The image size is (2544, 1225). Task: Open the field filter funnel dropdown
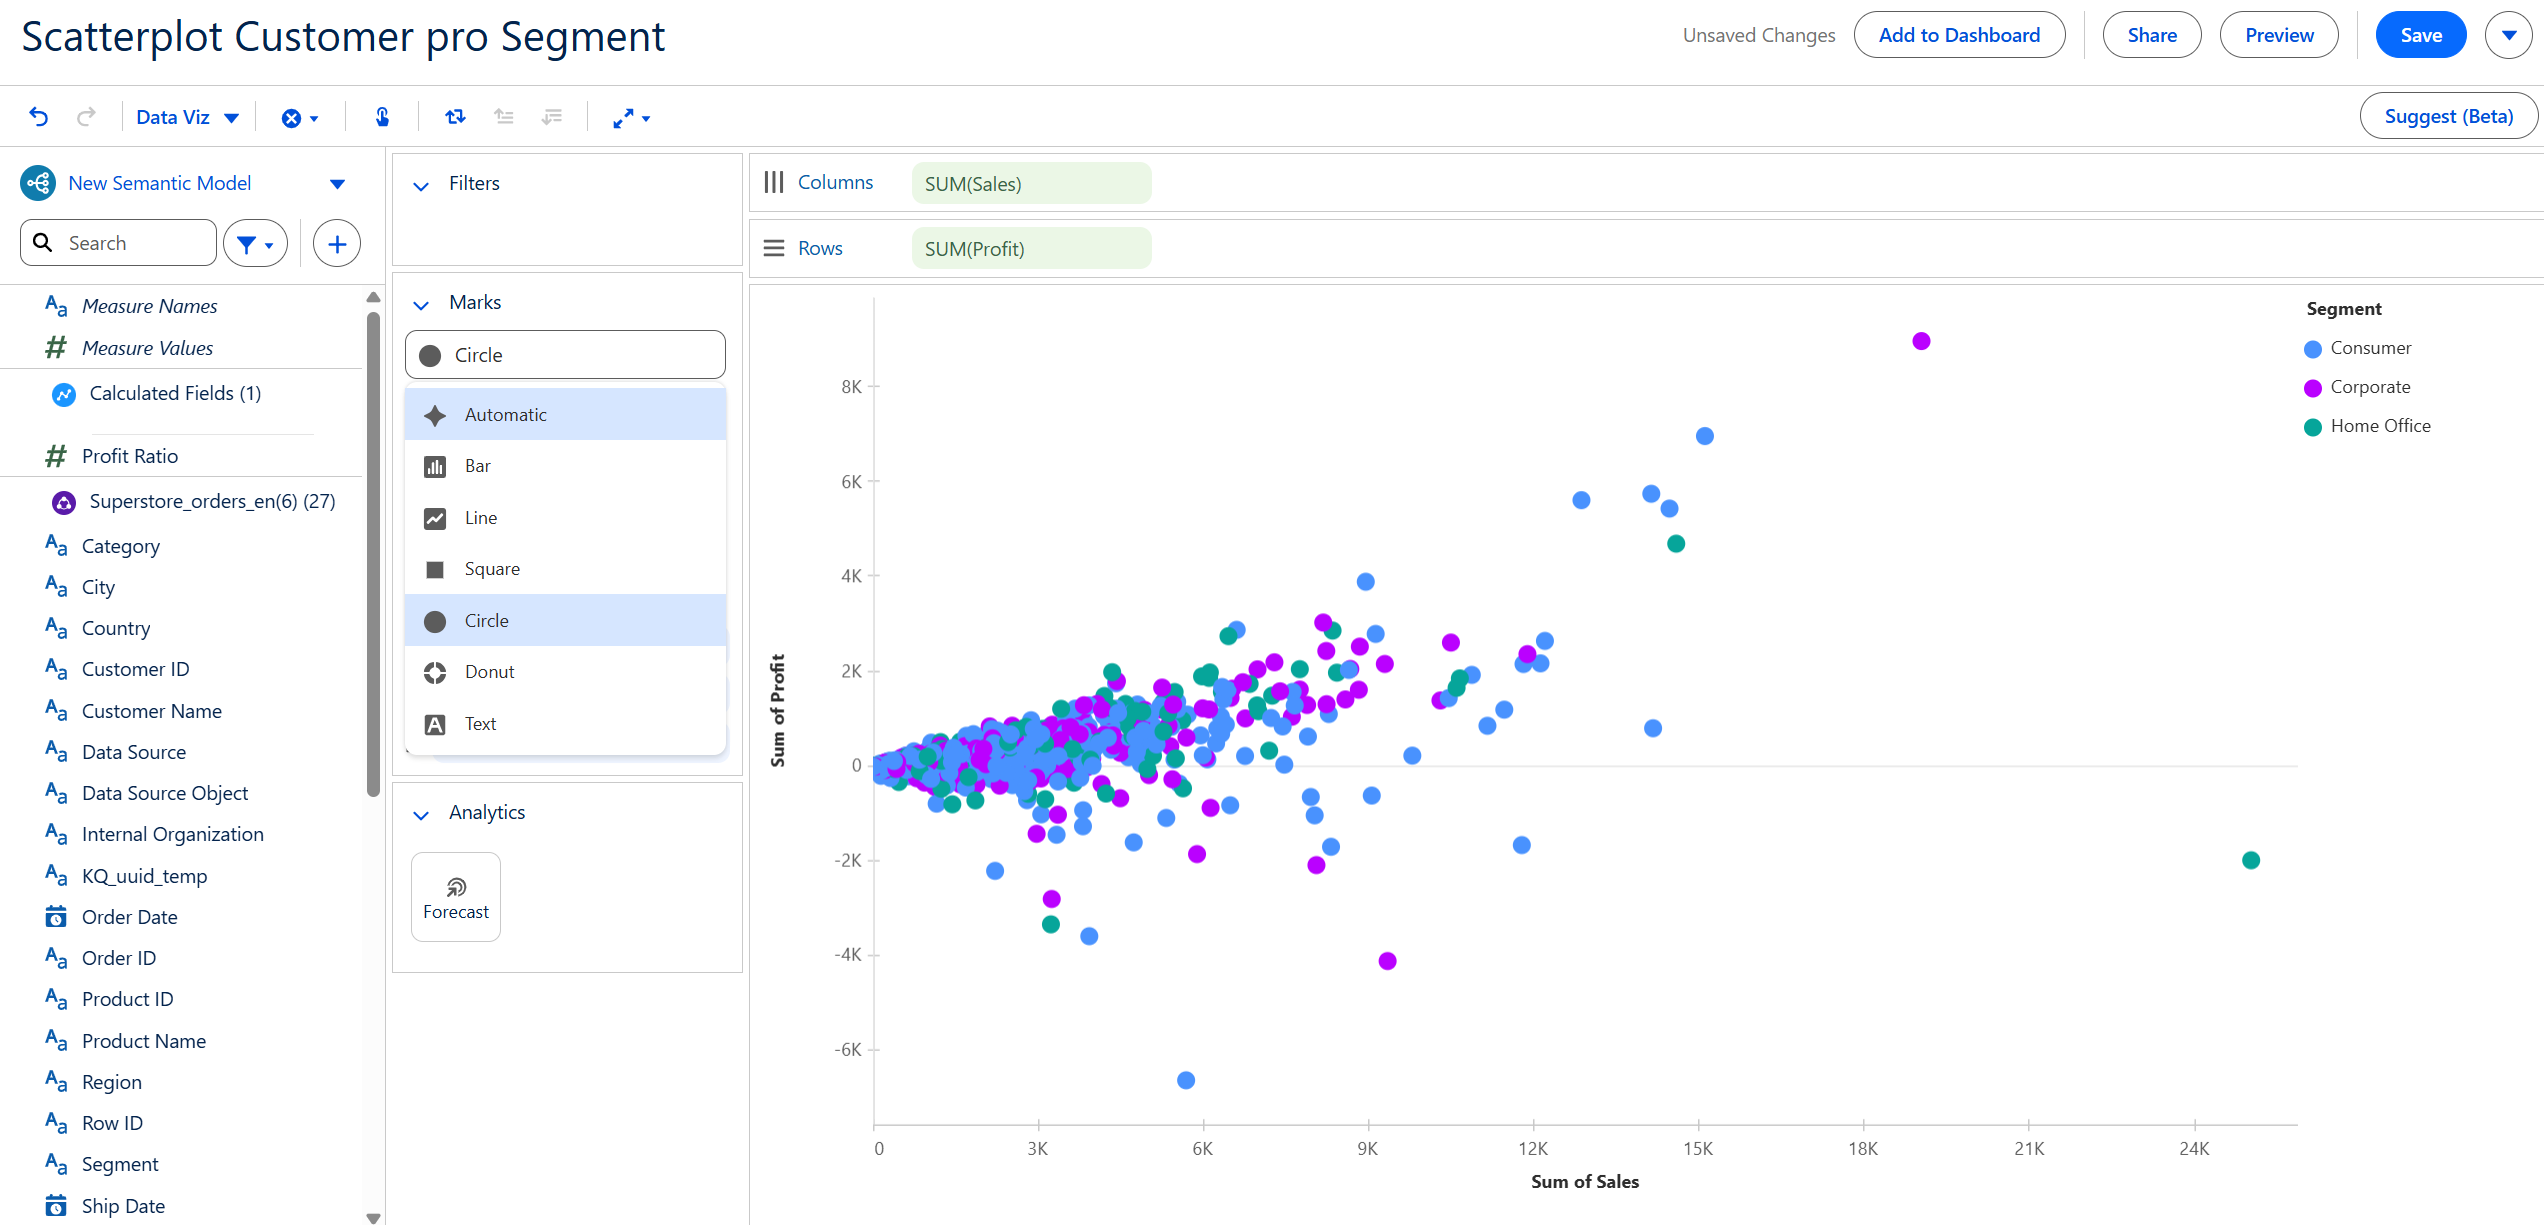[255, 243]
